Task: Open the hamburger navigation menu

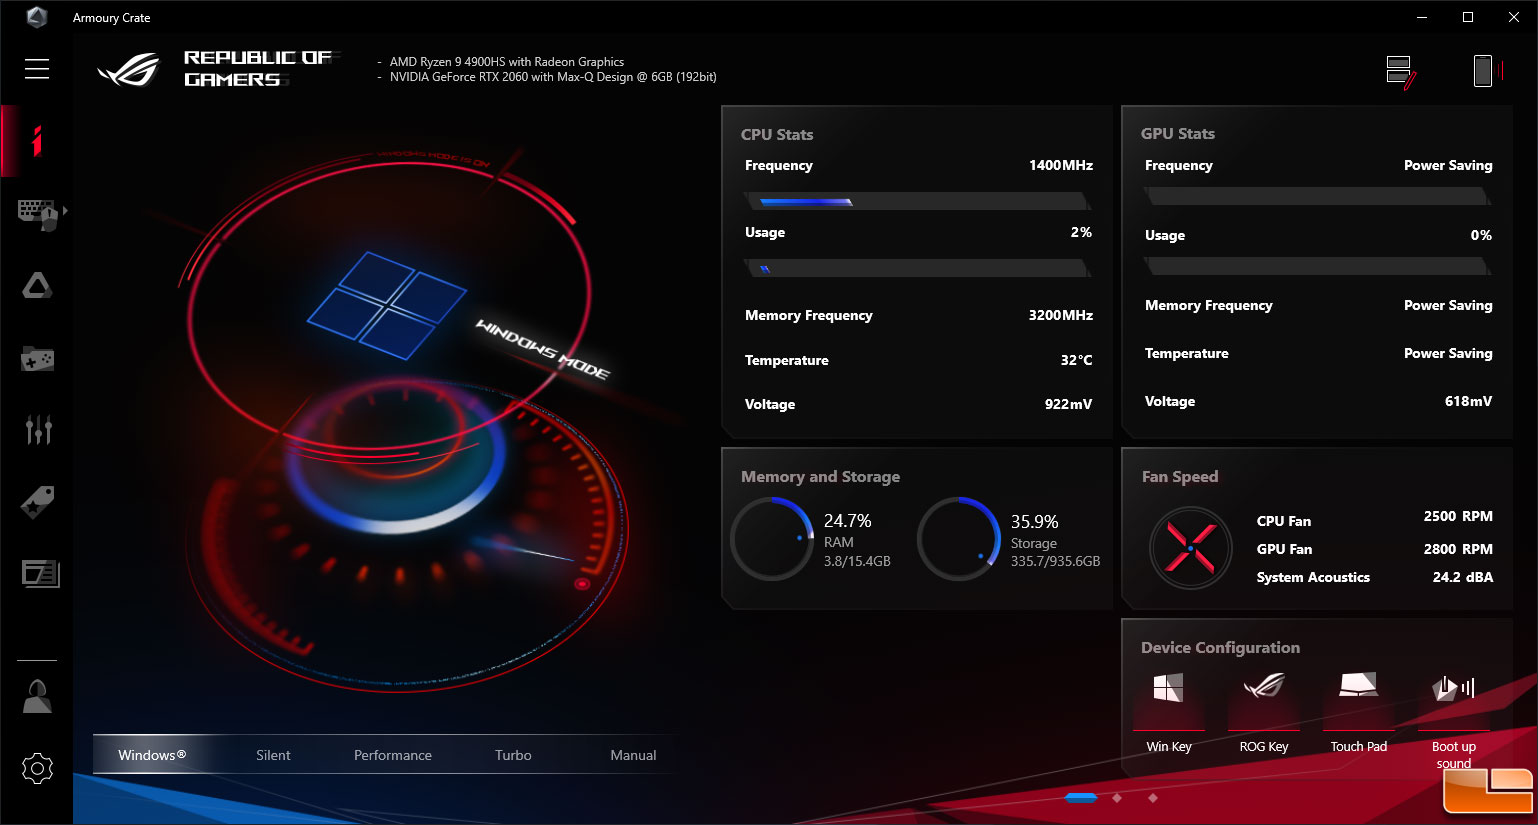Action: point(37,68)
